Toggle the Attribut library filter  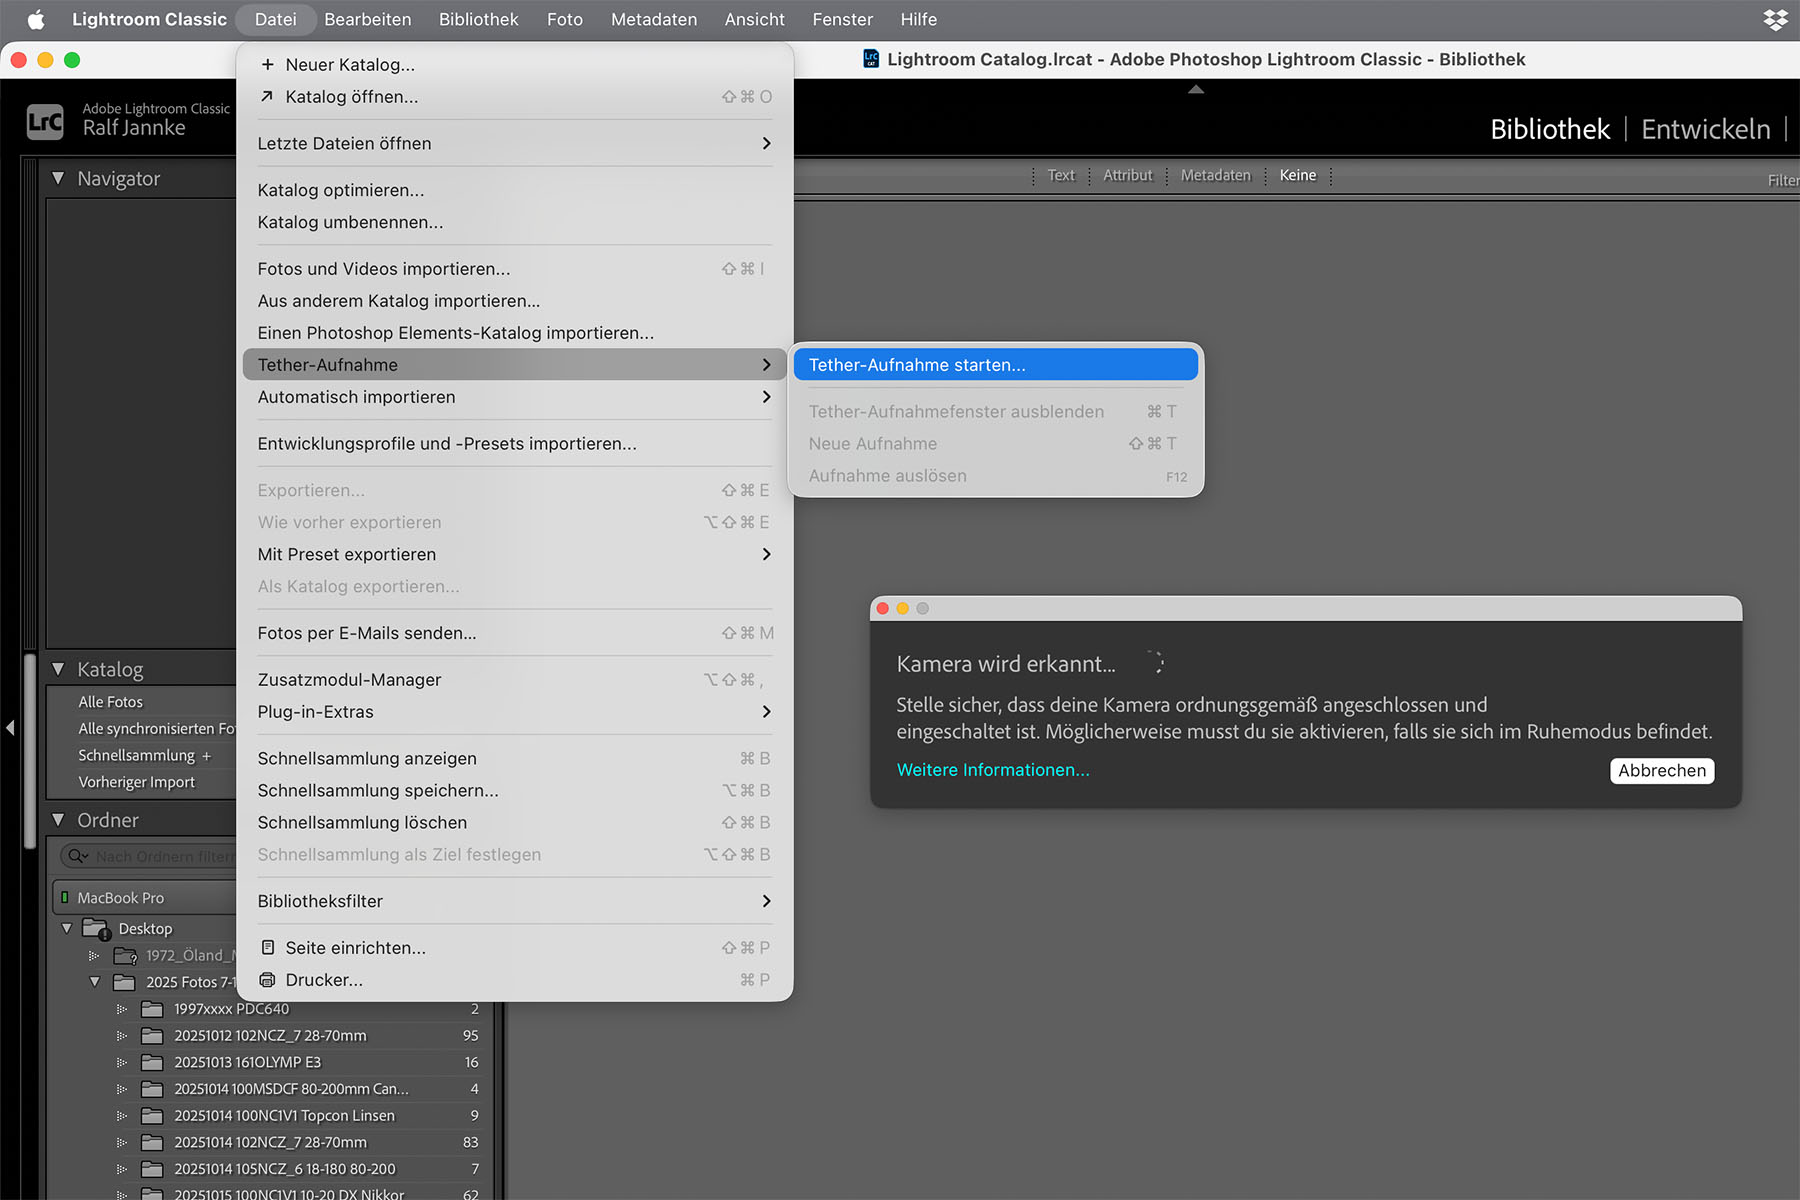point(1127,176)
